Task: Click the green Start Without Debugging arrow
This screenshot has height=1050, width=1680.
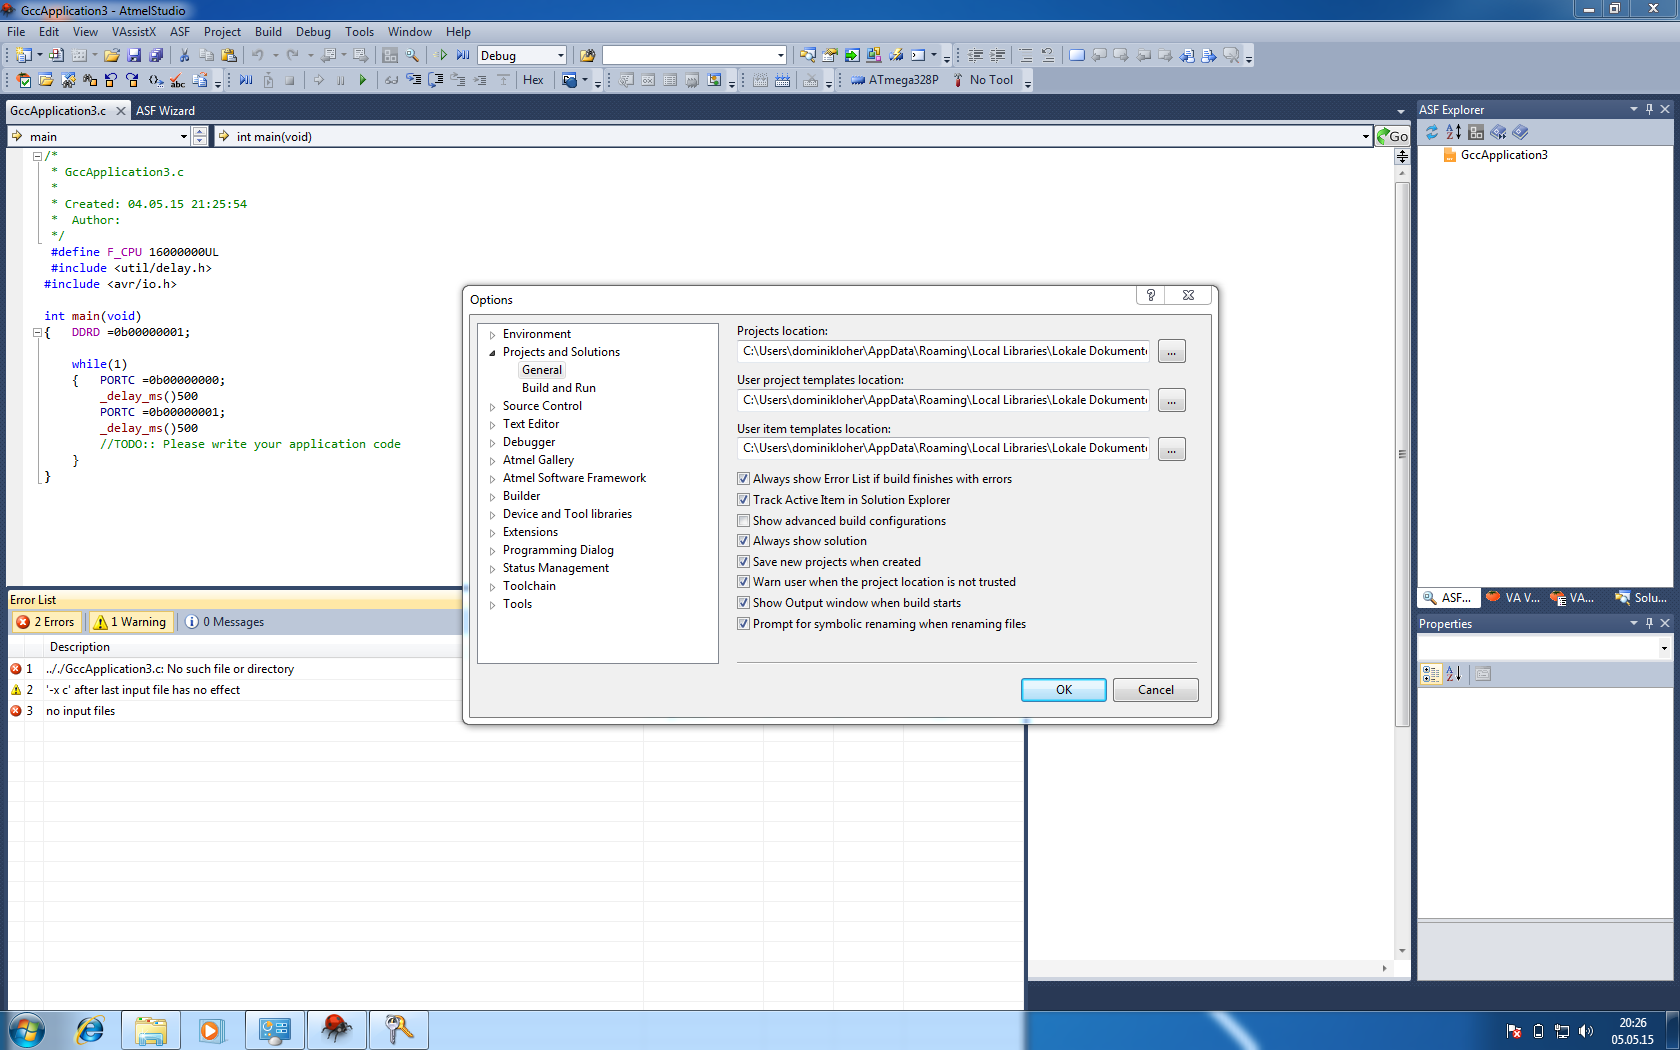Action: (442, 56)
